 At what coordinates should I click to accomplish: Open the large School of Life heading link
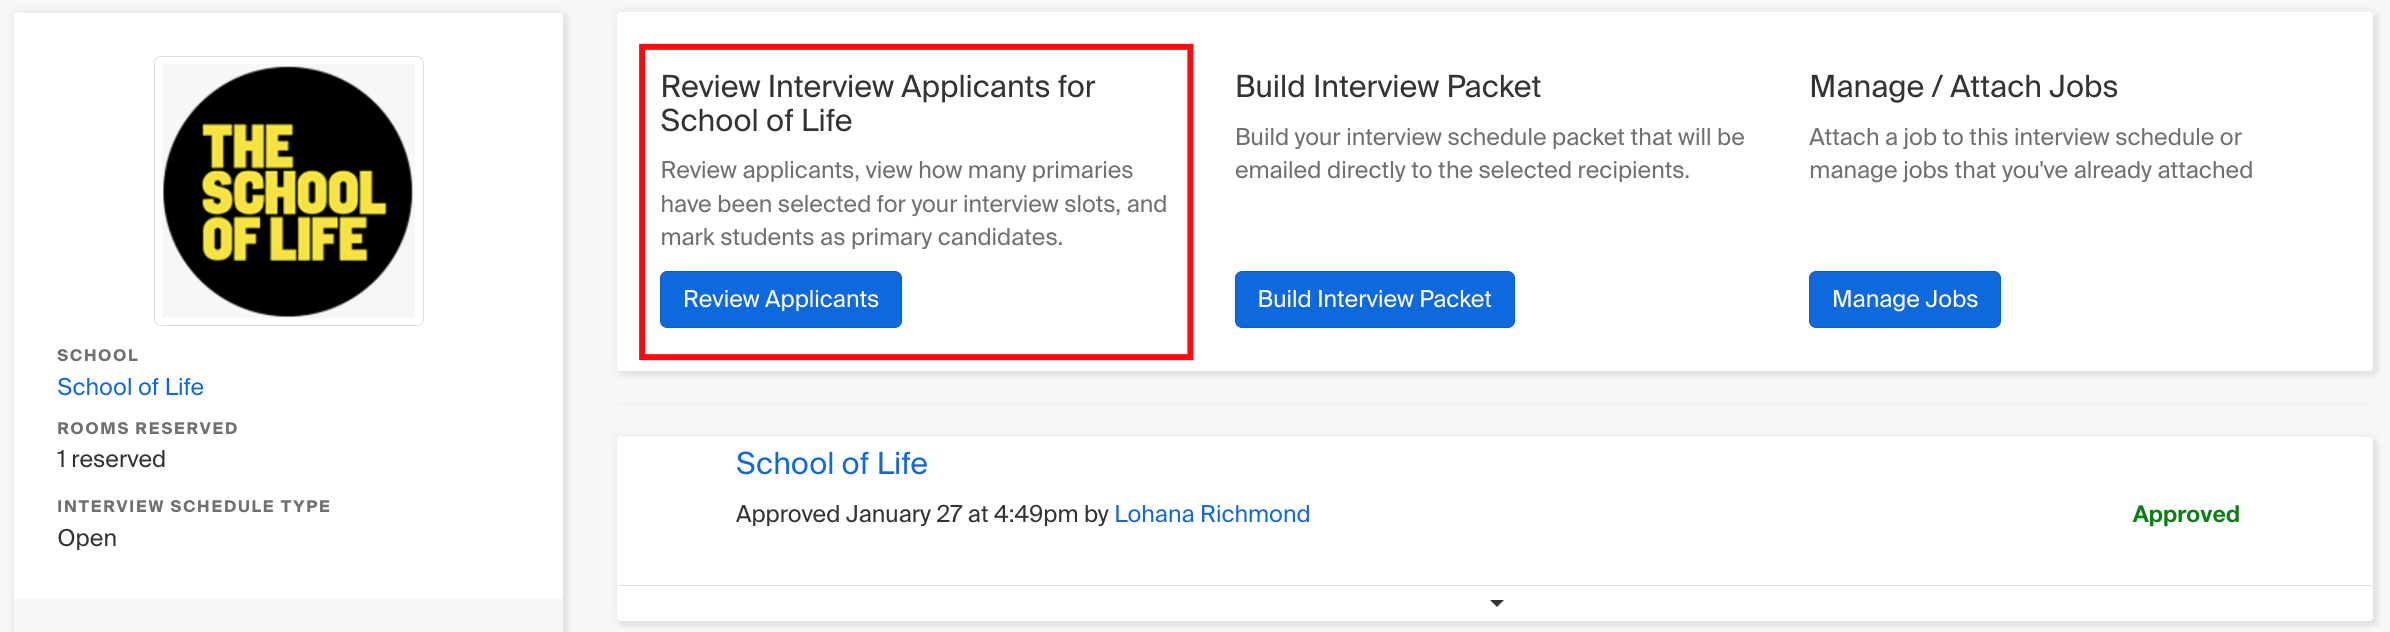click(x=831, y=463)
